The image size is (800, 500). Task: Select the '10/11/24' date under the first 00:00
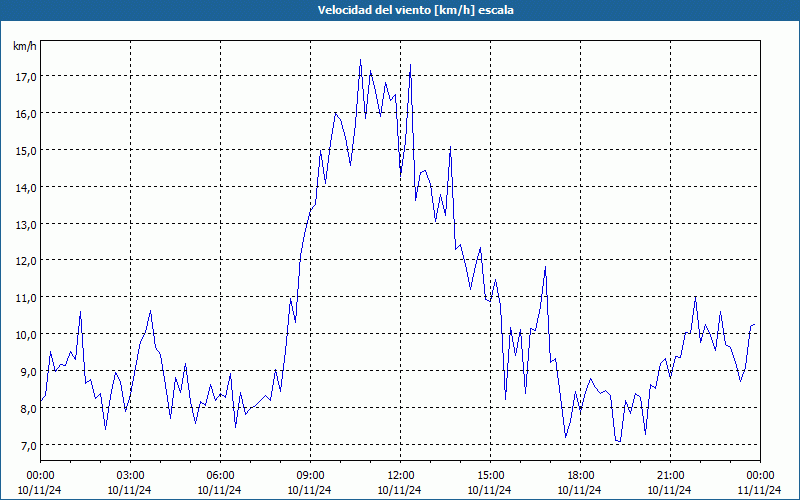click(40, 490)
